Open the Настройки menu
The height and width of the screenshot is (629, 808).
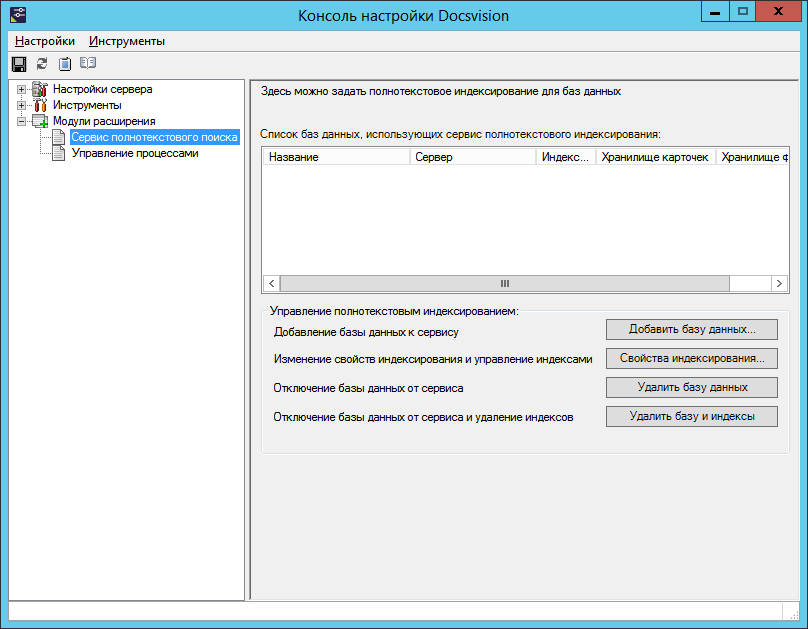coord(45,41)
